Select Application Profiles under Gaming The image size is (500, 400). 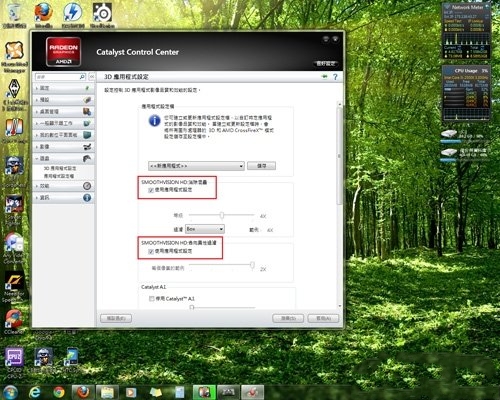tap(59, 176)
